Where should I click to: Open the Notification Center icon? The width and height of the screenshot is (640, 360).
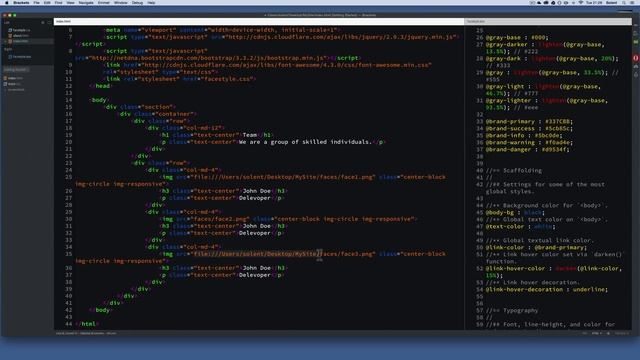coord(632,3)
